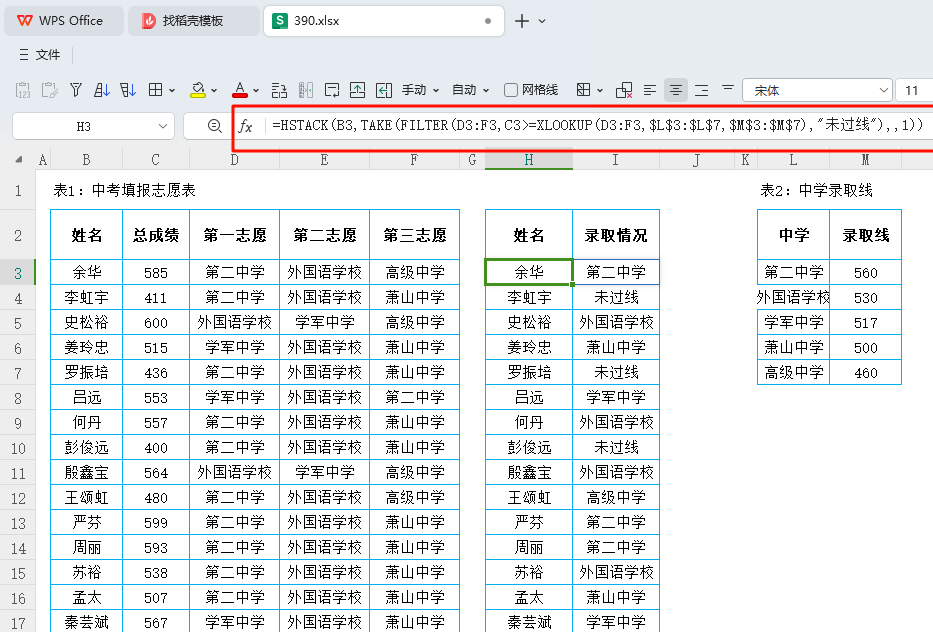Sort descending with the funnel-arrow icon
The width and height of the screenshot is (933, 632).
point(128,90)
